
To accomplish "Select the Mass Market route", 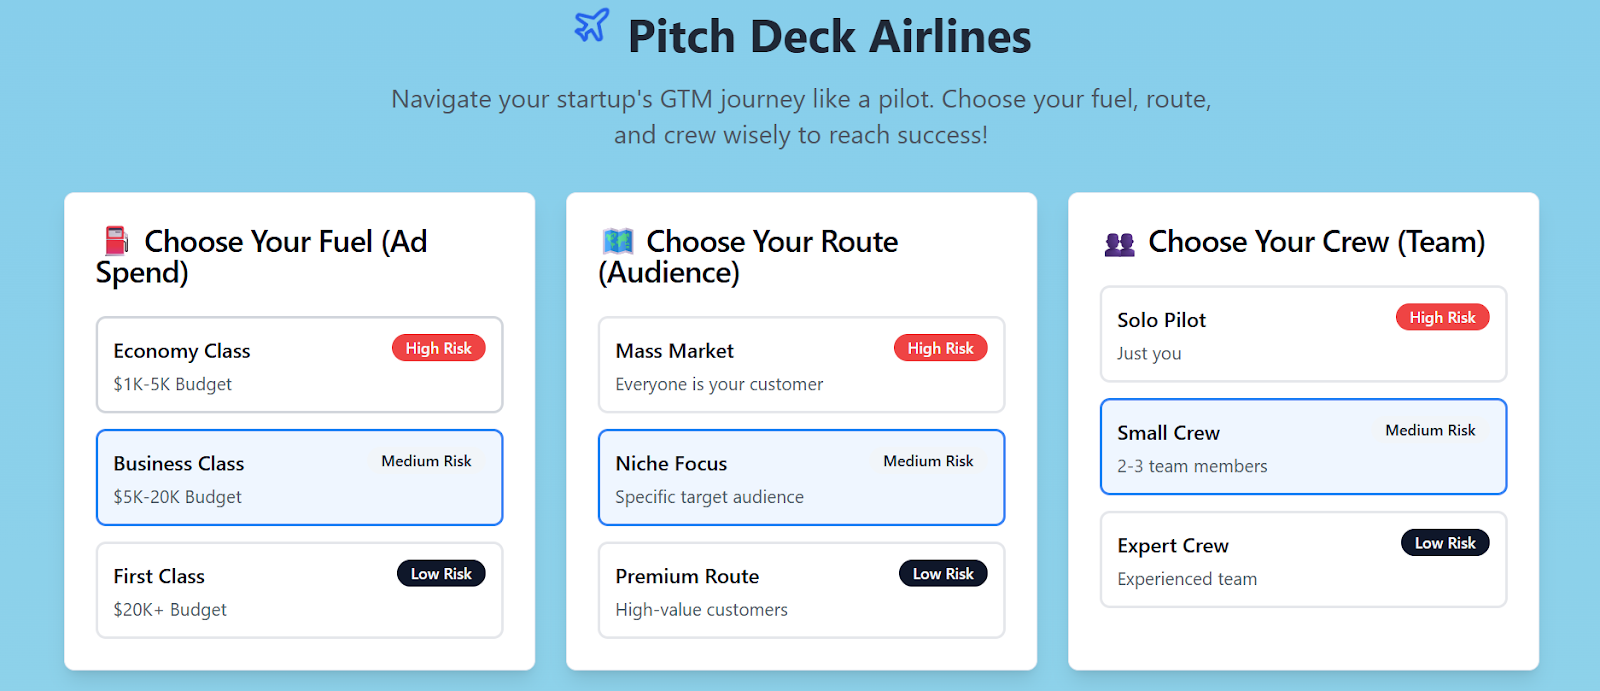I will (x=801, y=365).
